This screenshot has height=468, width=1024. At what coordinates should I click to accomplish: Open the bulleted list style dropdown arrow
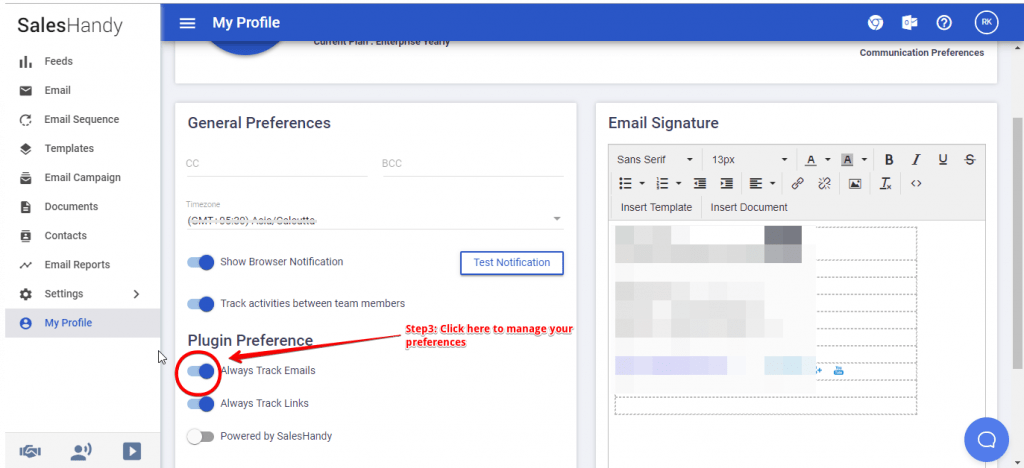(x=642, y=184)
